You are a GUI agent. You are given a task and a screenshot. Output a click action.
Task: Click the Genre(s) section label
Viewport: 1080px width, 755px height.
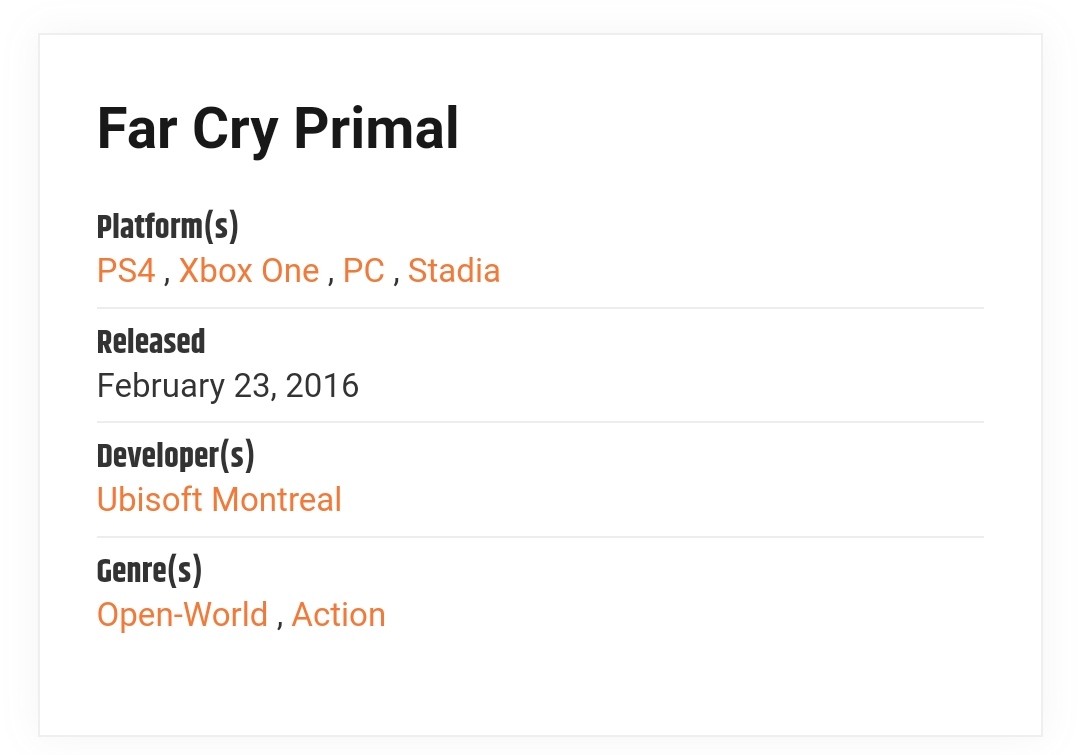pos(149,571)
